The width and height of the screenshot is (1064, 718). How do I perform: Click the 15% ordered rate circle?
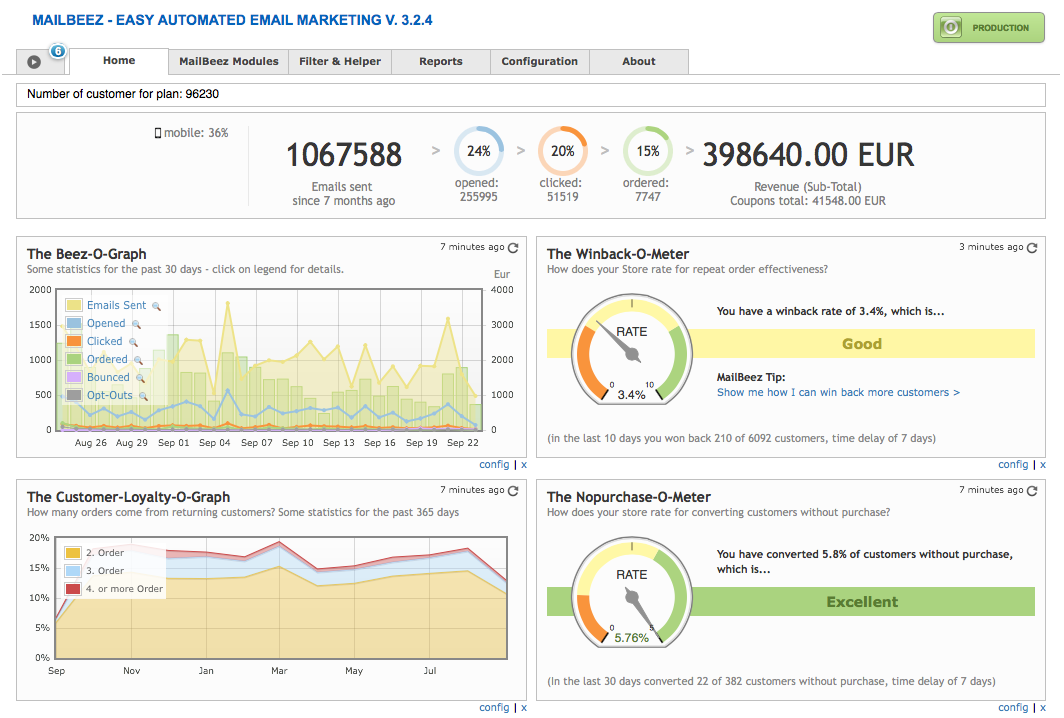click(x=647, y=151)
